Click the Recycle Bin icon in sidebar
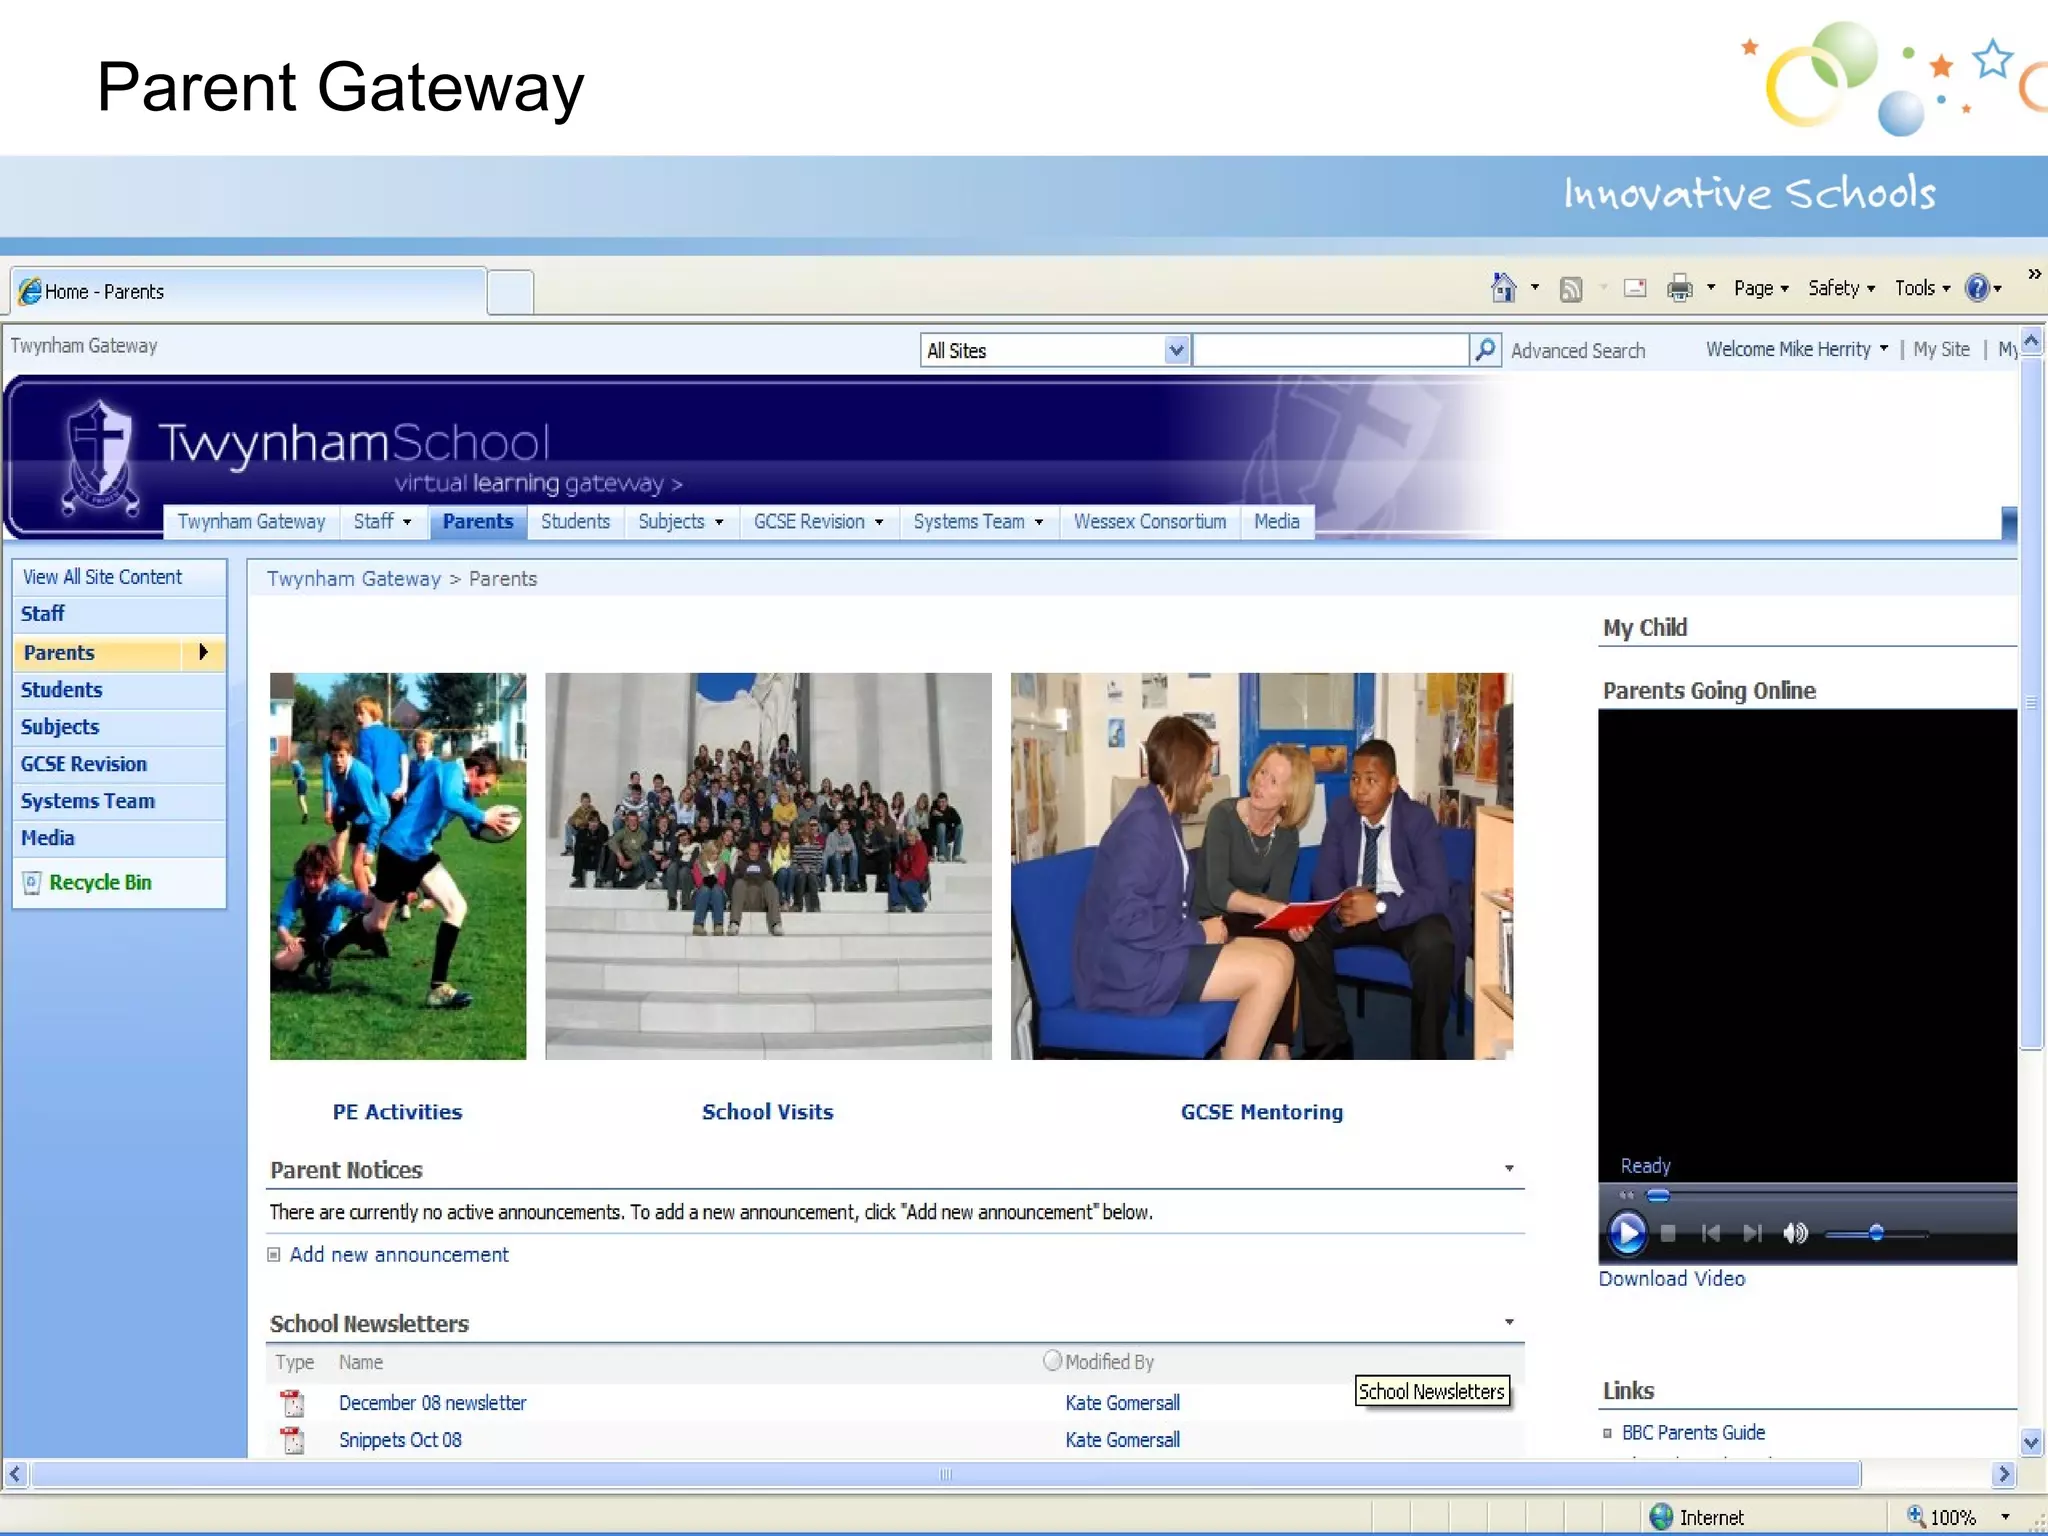Screen dimensions: 2048x1536 (32, 882)
